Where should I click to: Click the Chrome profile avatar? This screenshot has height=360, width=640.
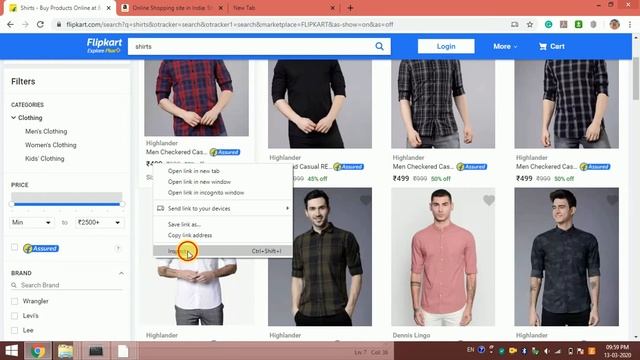614,24
